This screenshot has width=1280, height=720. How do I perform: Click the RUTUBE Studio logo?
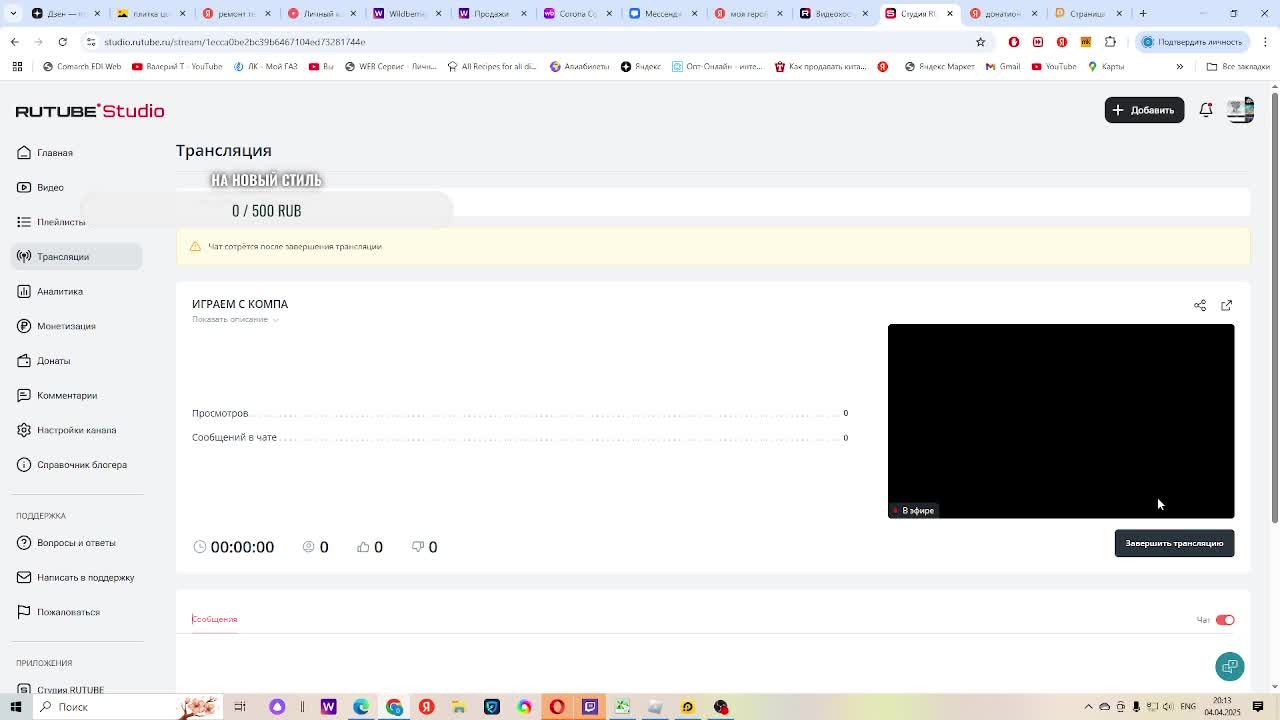click(90, 111)
